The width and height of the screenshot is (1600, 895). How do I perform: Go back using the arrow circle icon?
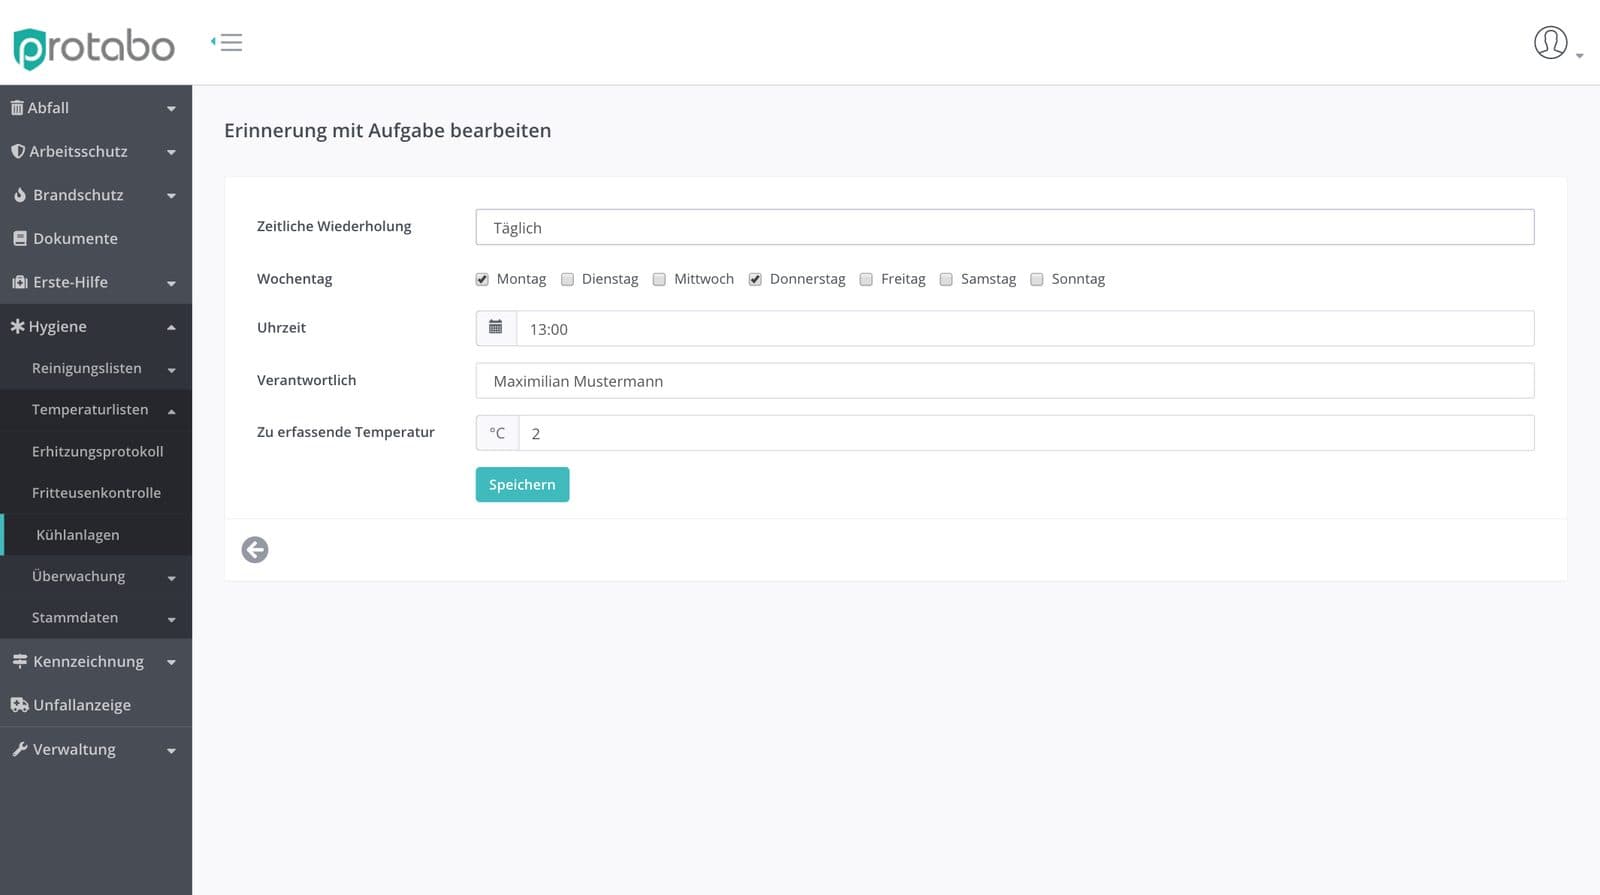pos(255,550)
